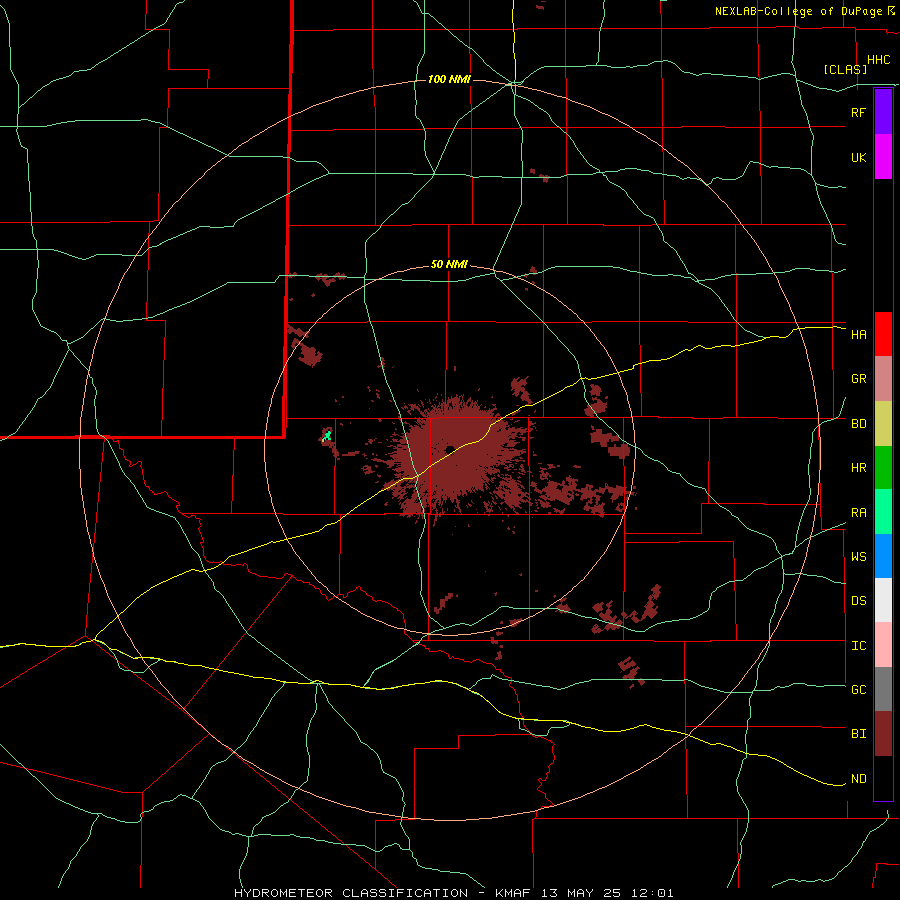
Task: Click the IC legend label
Action: [x=858, y=646]
